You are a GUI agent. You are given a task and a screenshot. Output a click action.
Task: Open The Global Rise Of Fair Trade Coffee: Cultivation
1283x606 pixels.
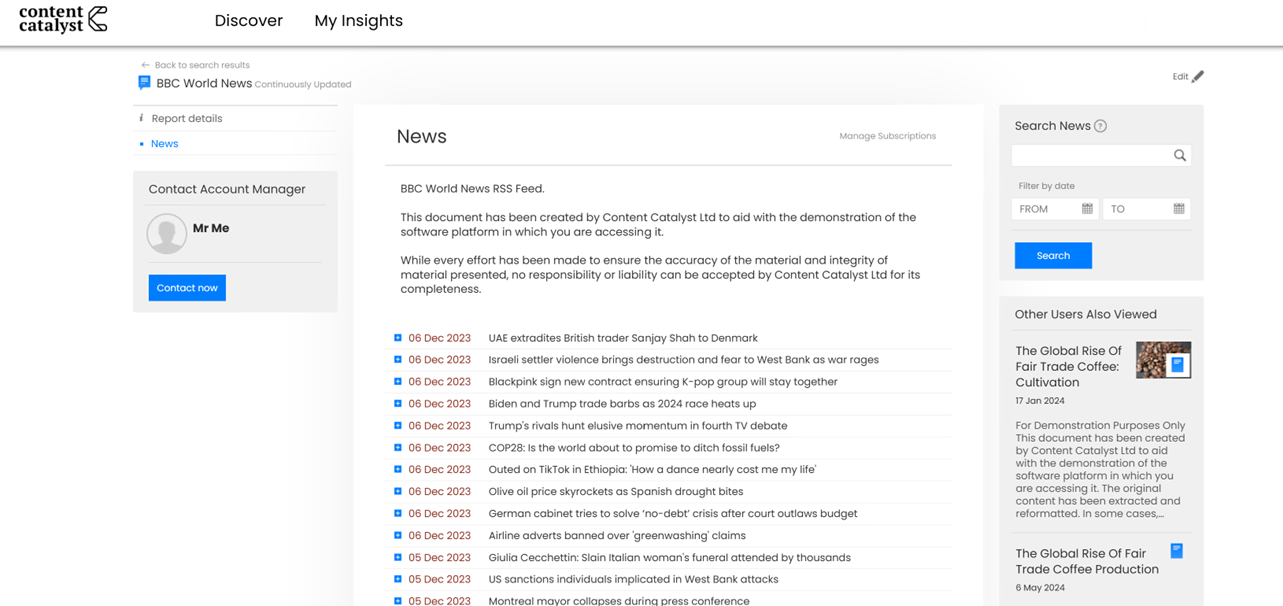pyautogui.click(x=1069, y=367)
